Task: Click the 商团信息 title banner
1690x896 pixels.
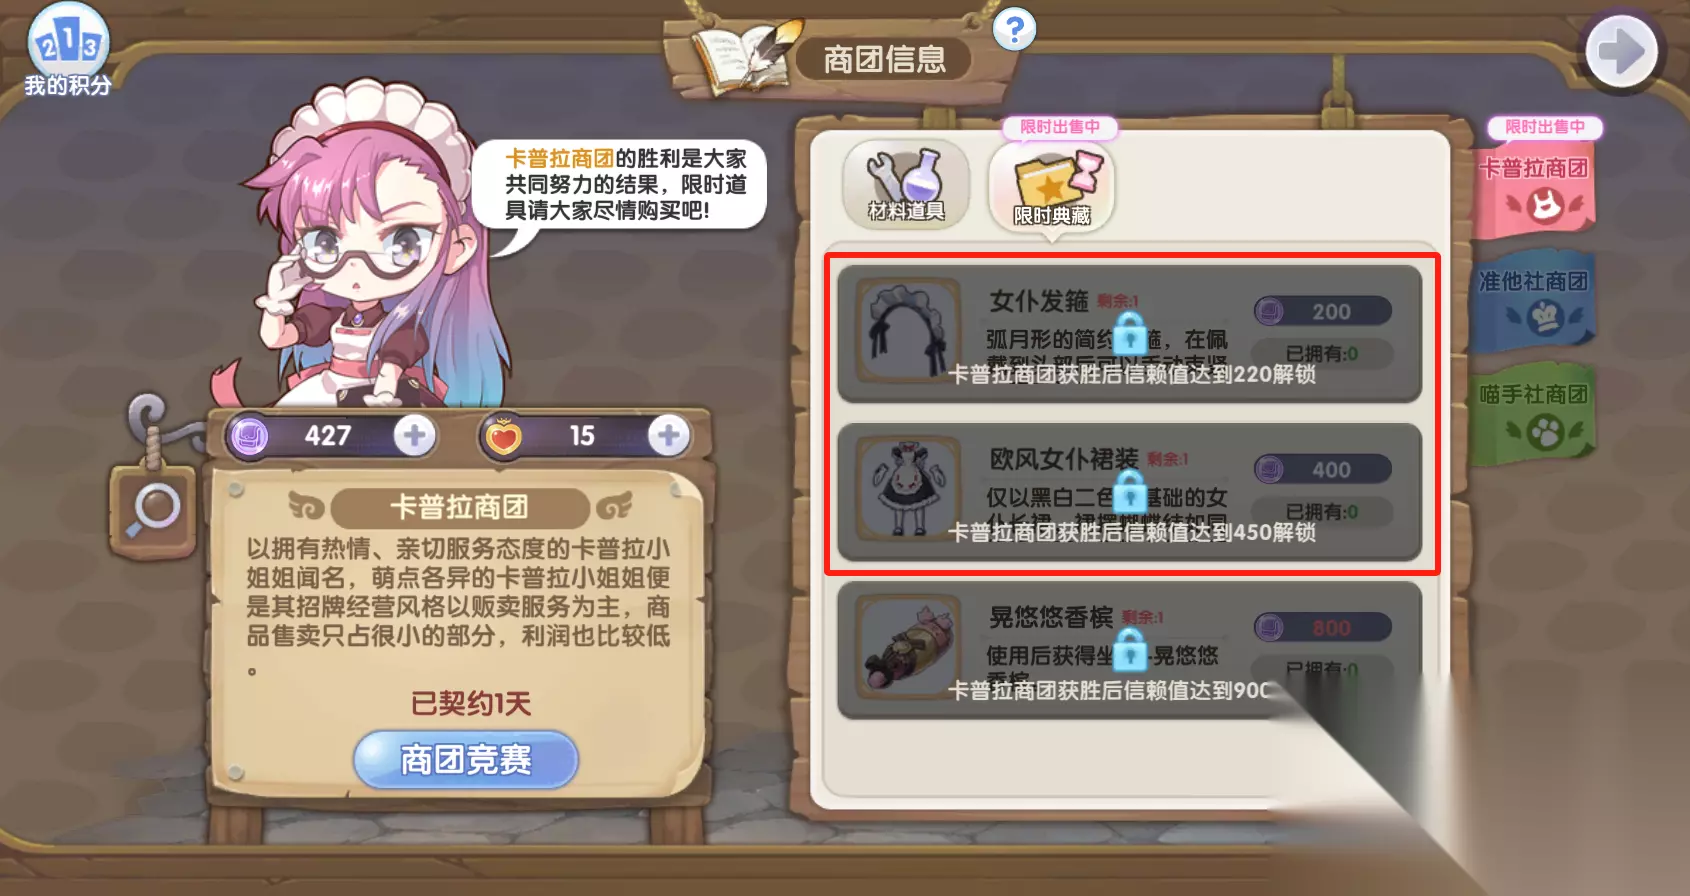Action: 884,60
